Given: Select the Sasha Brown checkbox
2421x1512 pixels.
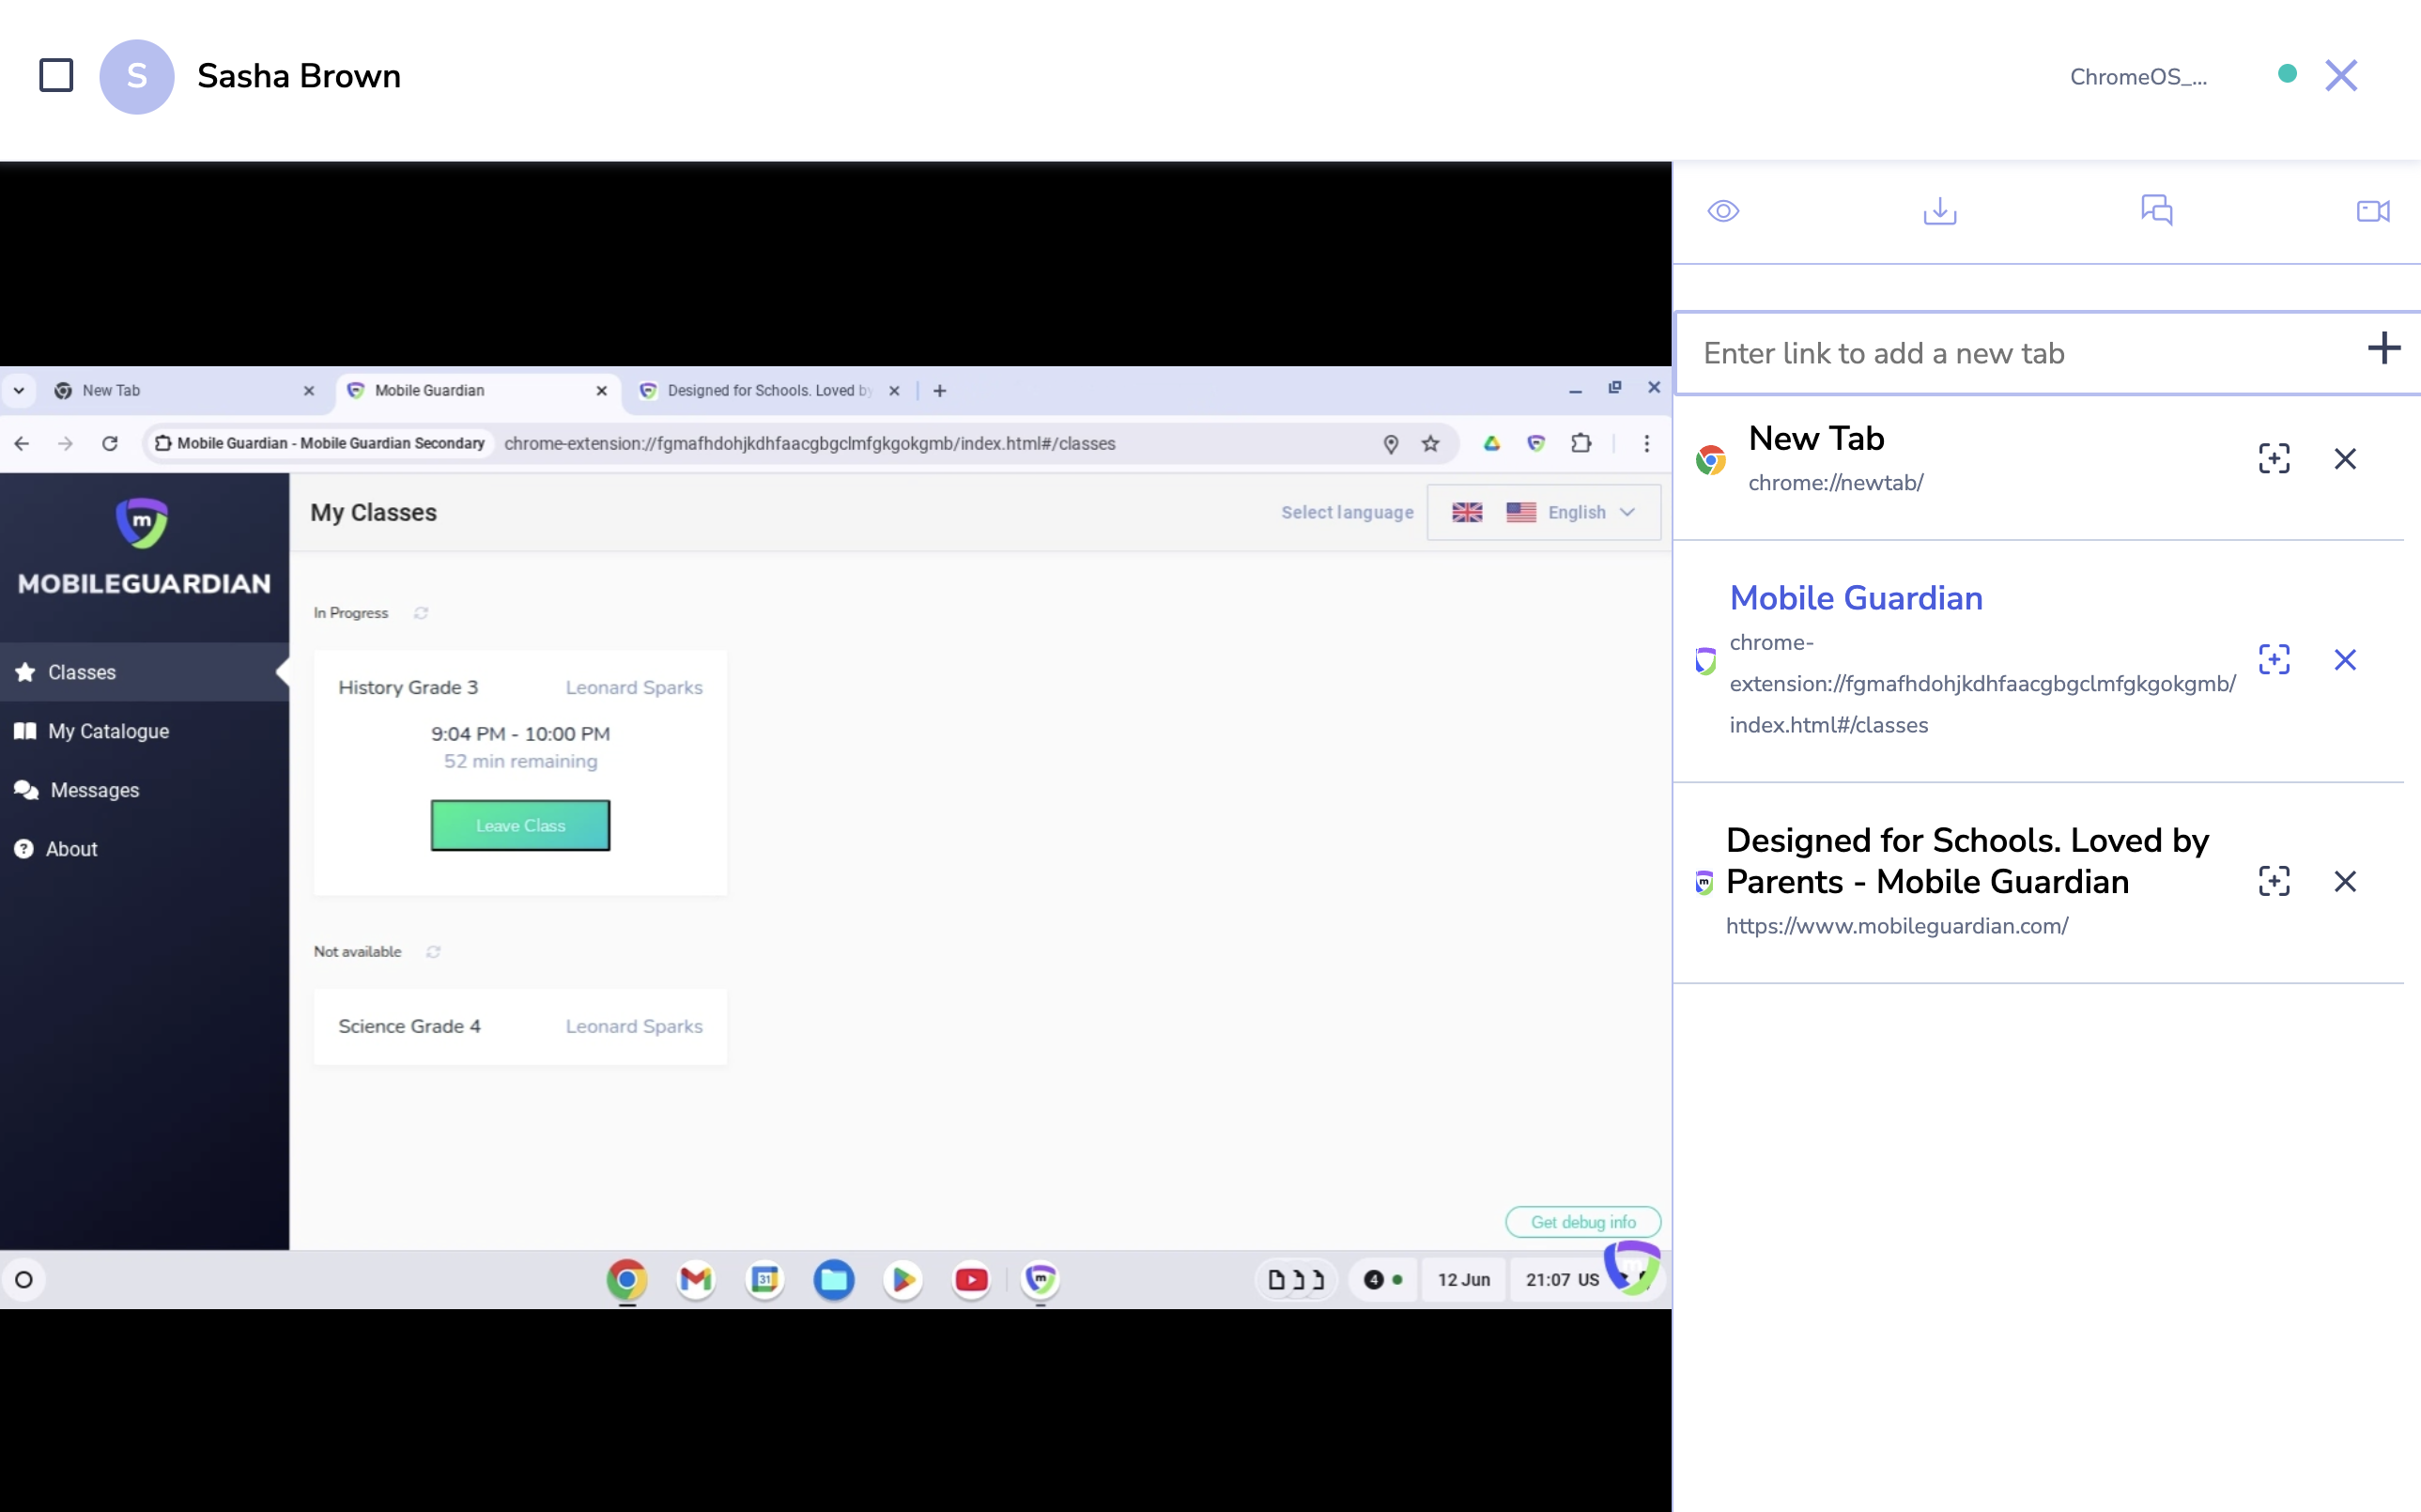Looking at the screenshot, I should (56, 76).
